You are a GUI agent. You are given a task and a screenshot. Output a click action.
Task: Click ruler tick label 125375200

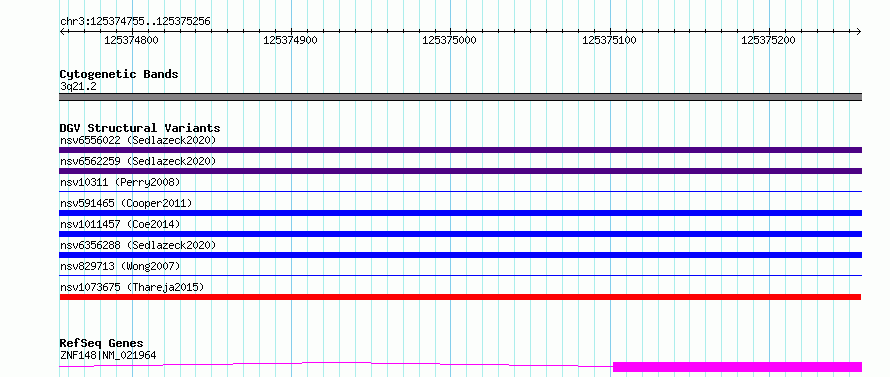click(769, 40)
